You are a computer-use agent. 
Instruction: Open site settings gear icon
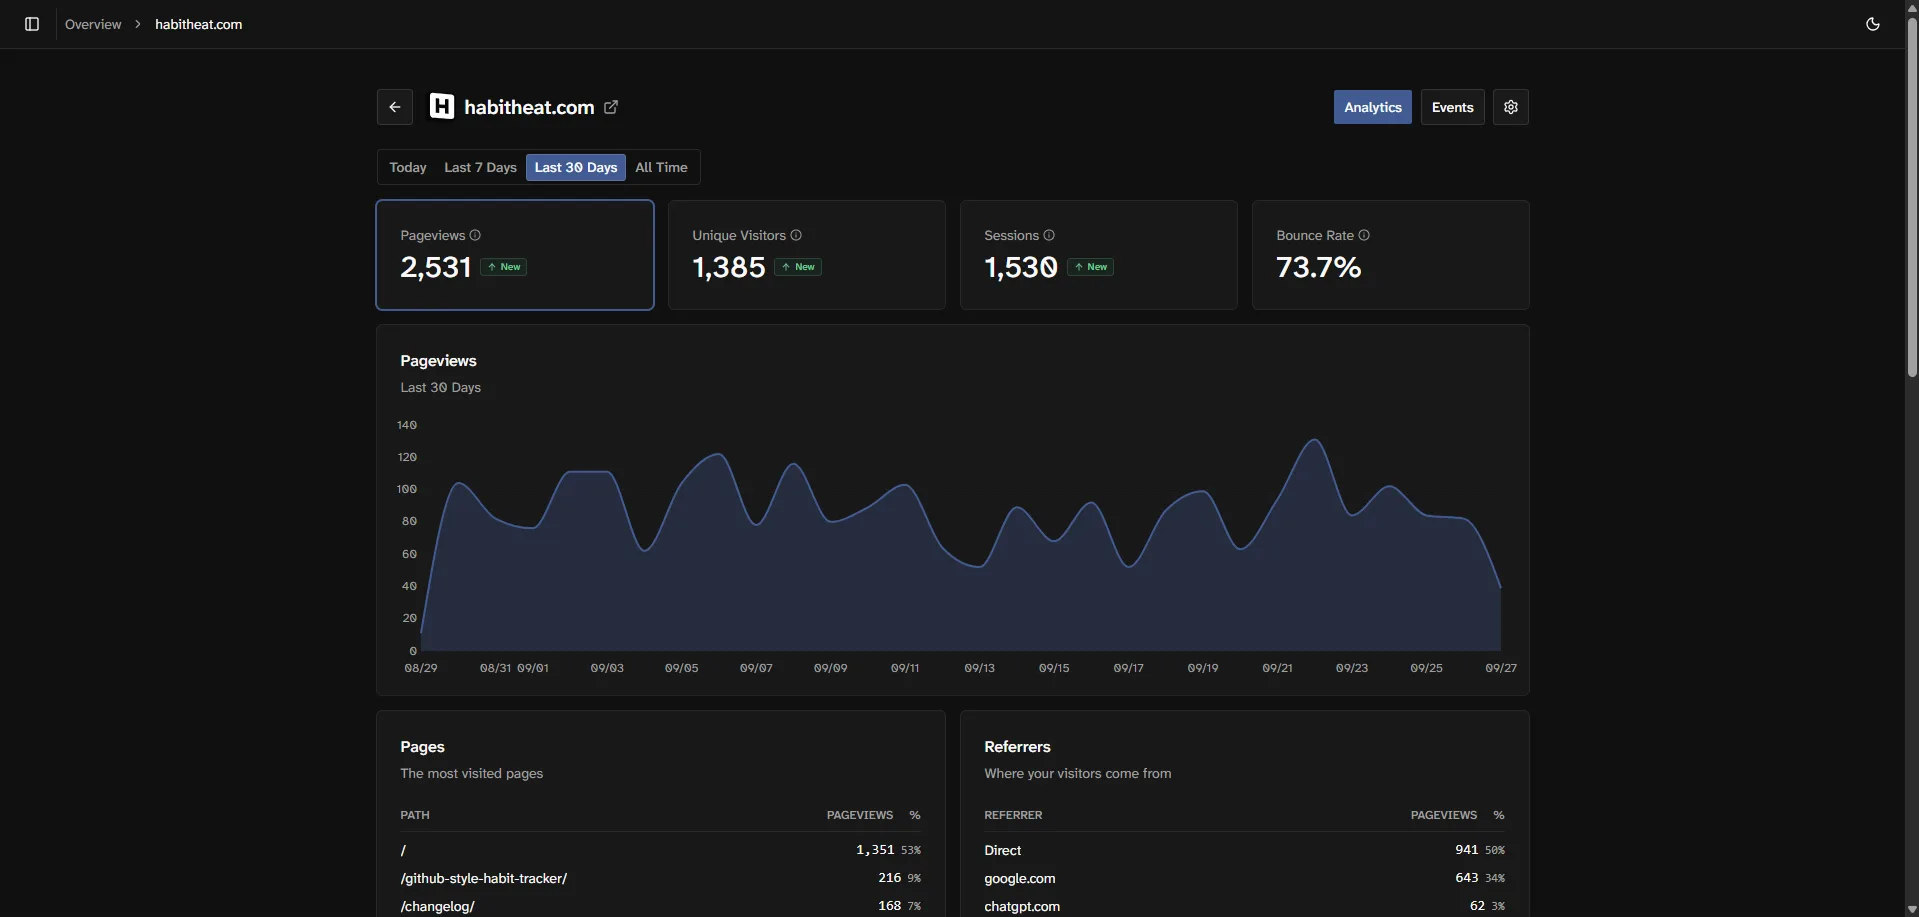pos(1511,107)
